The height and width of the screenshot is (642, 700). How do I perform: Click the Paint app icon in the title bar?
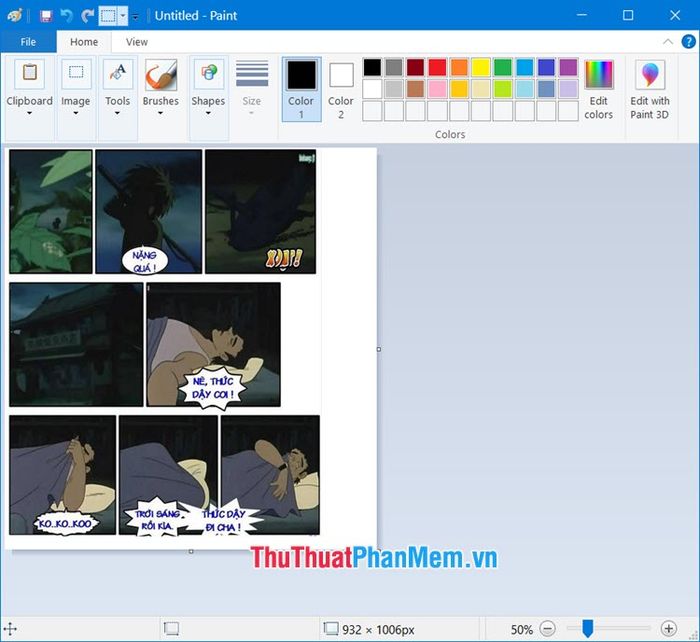point(15,16)
